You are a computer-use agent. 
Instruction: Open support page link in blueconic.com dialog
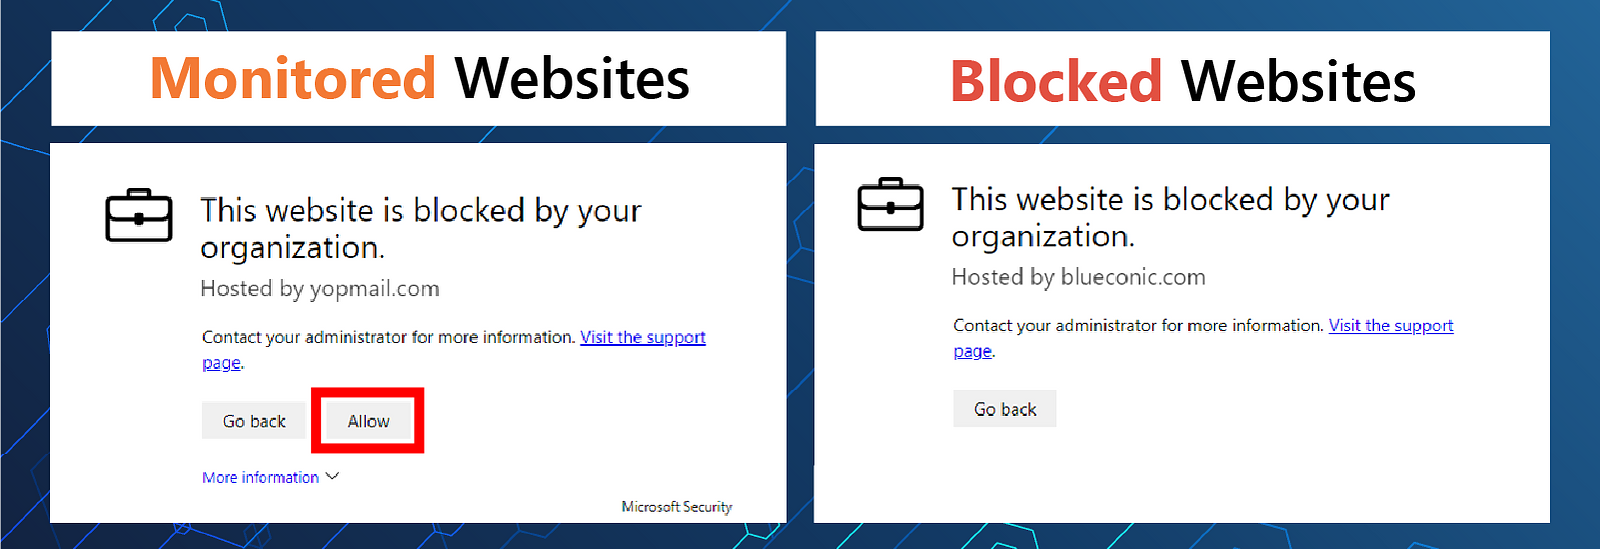point(1391,326)
